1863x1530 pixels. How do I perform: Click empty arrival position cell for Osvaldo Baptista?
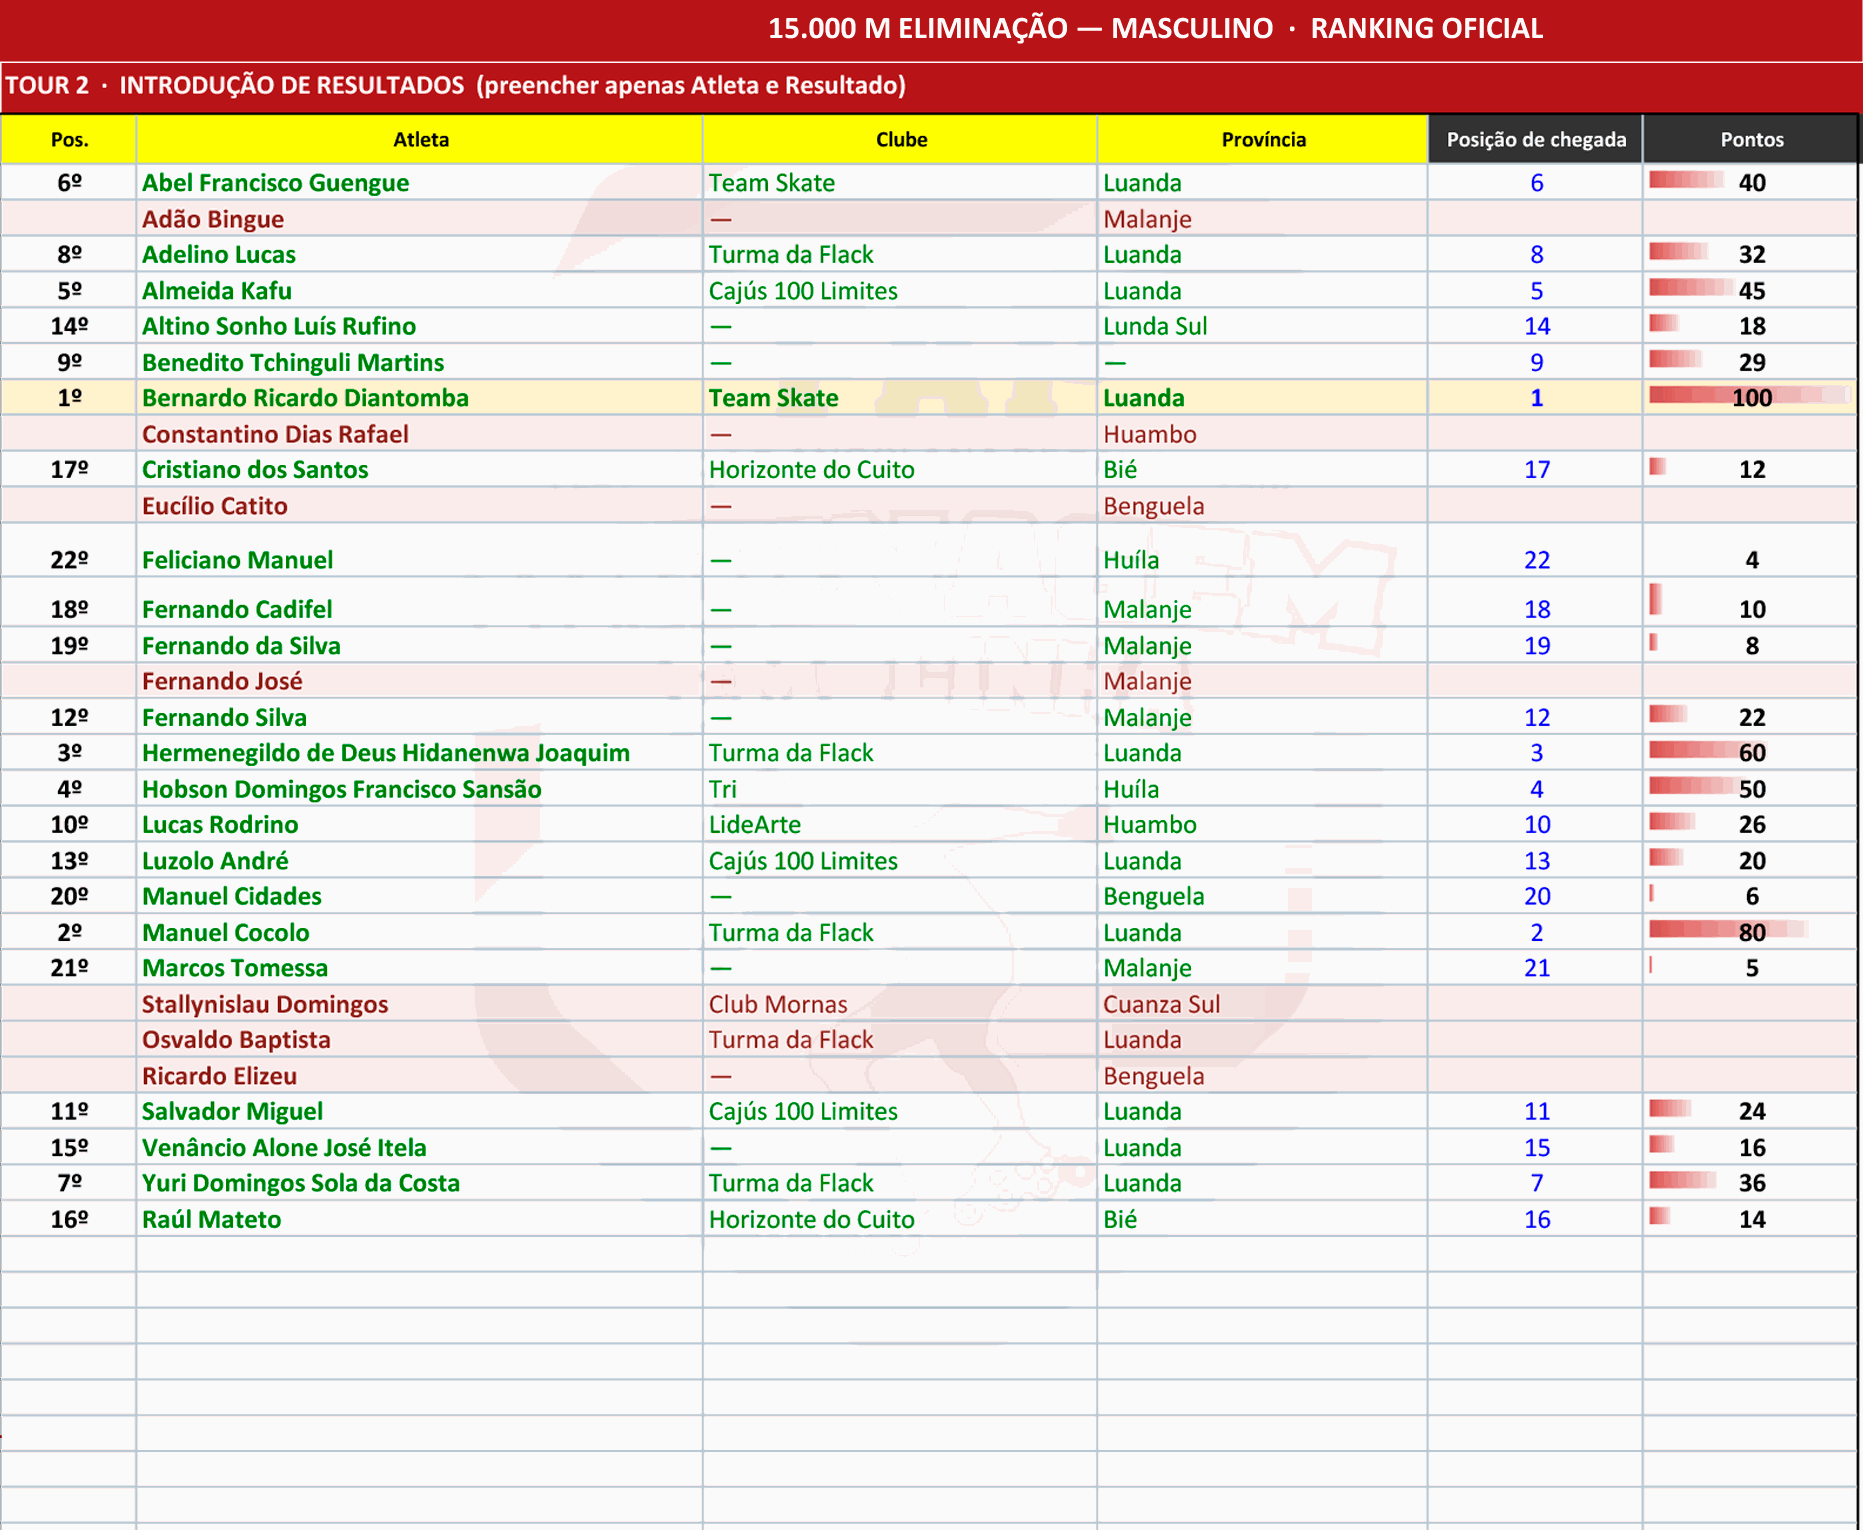(x=1535, y=1039)
